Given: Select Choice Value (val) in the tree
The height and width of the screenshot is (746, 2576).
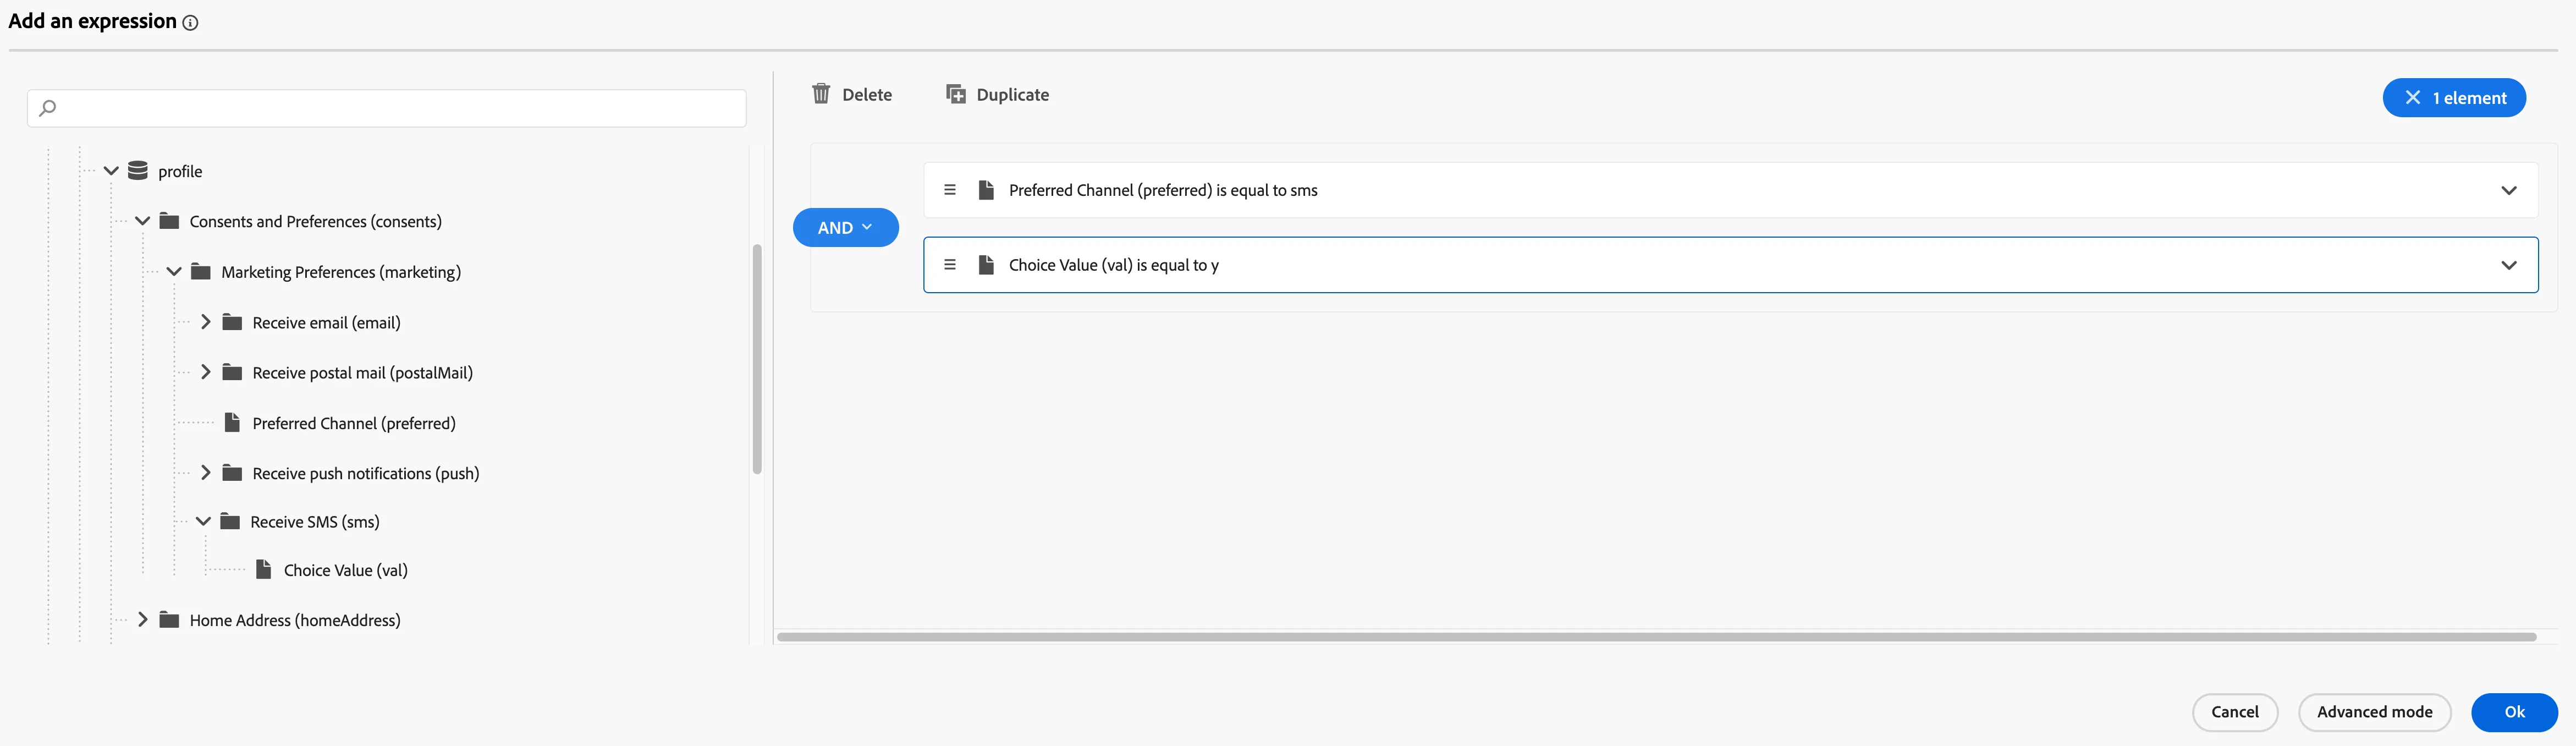Looking at the screenshot, I should point(346,570).
